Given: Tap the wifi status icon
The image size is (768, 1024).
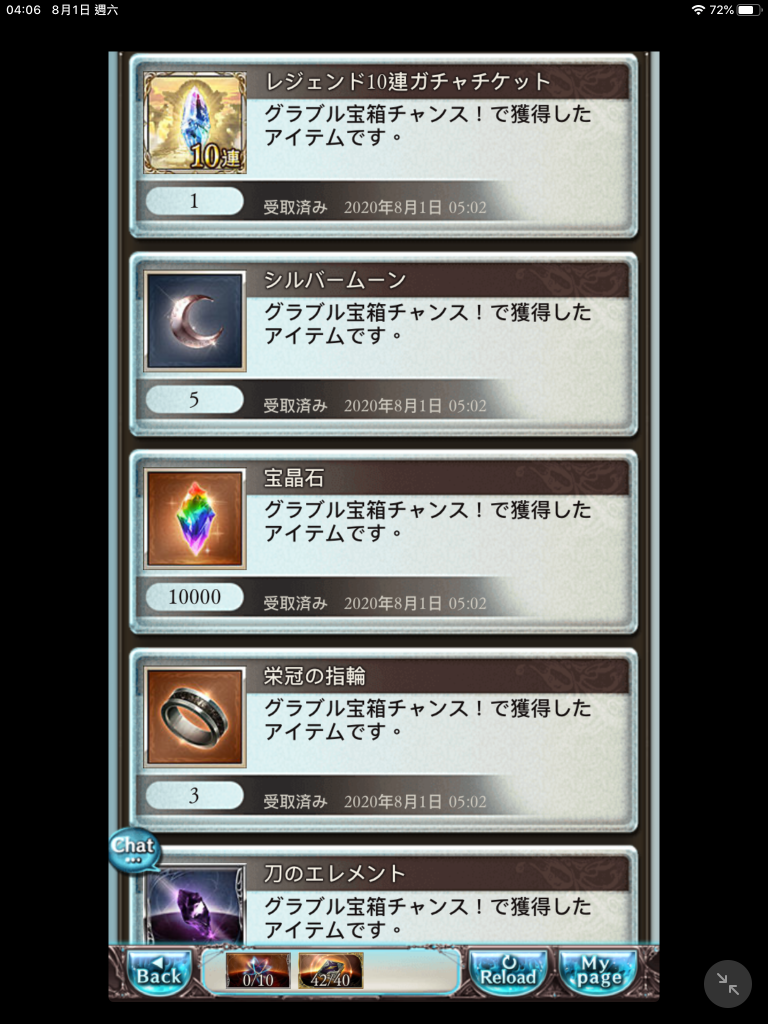Looking at the screenshot, I should click(698, 10).
